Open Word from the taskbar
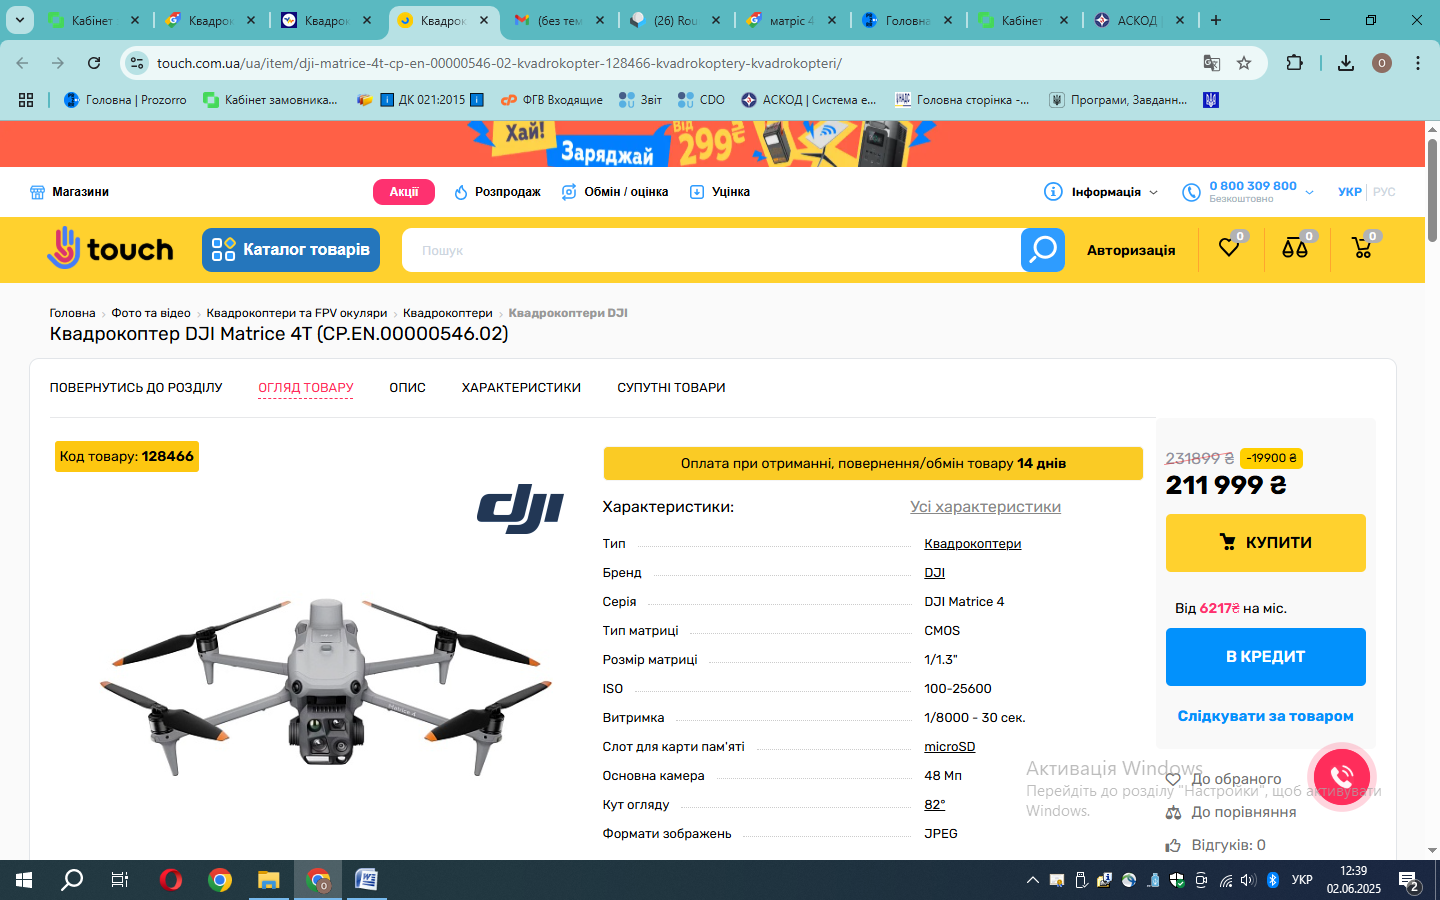 coord(366,880)
